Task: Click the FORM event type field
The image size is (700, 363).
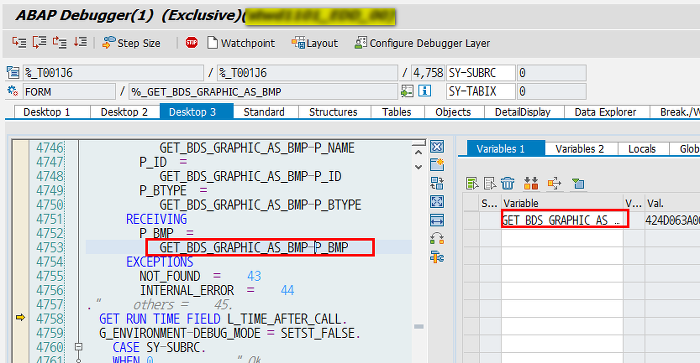Action: tap(69, 92)
